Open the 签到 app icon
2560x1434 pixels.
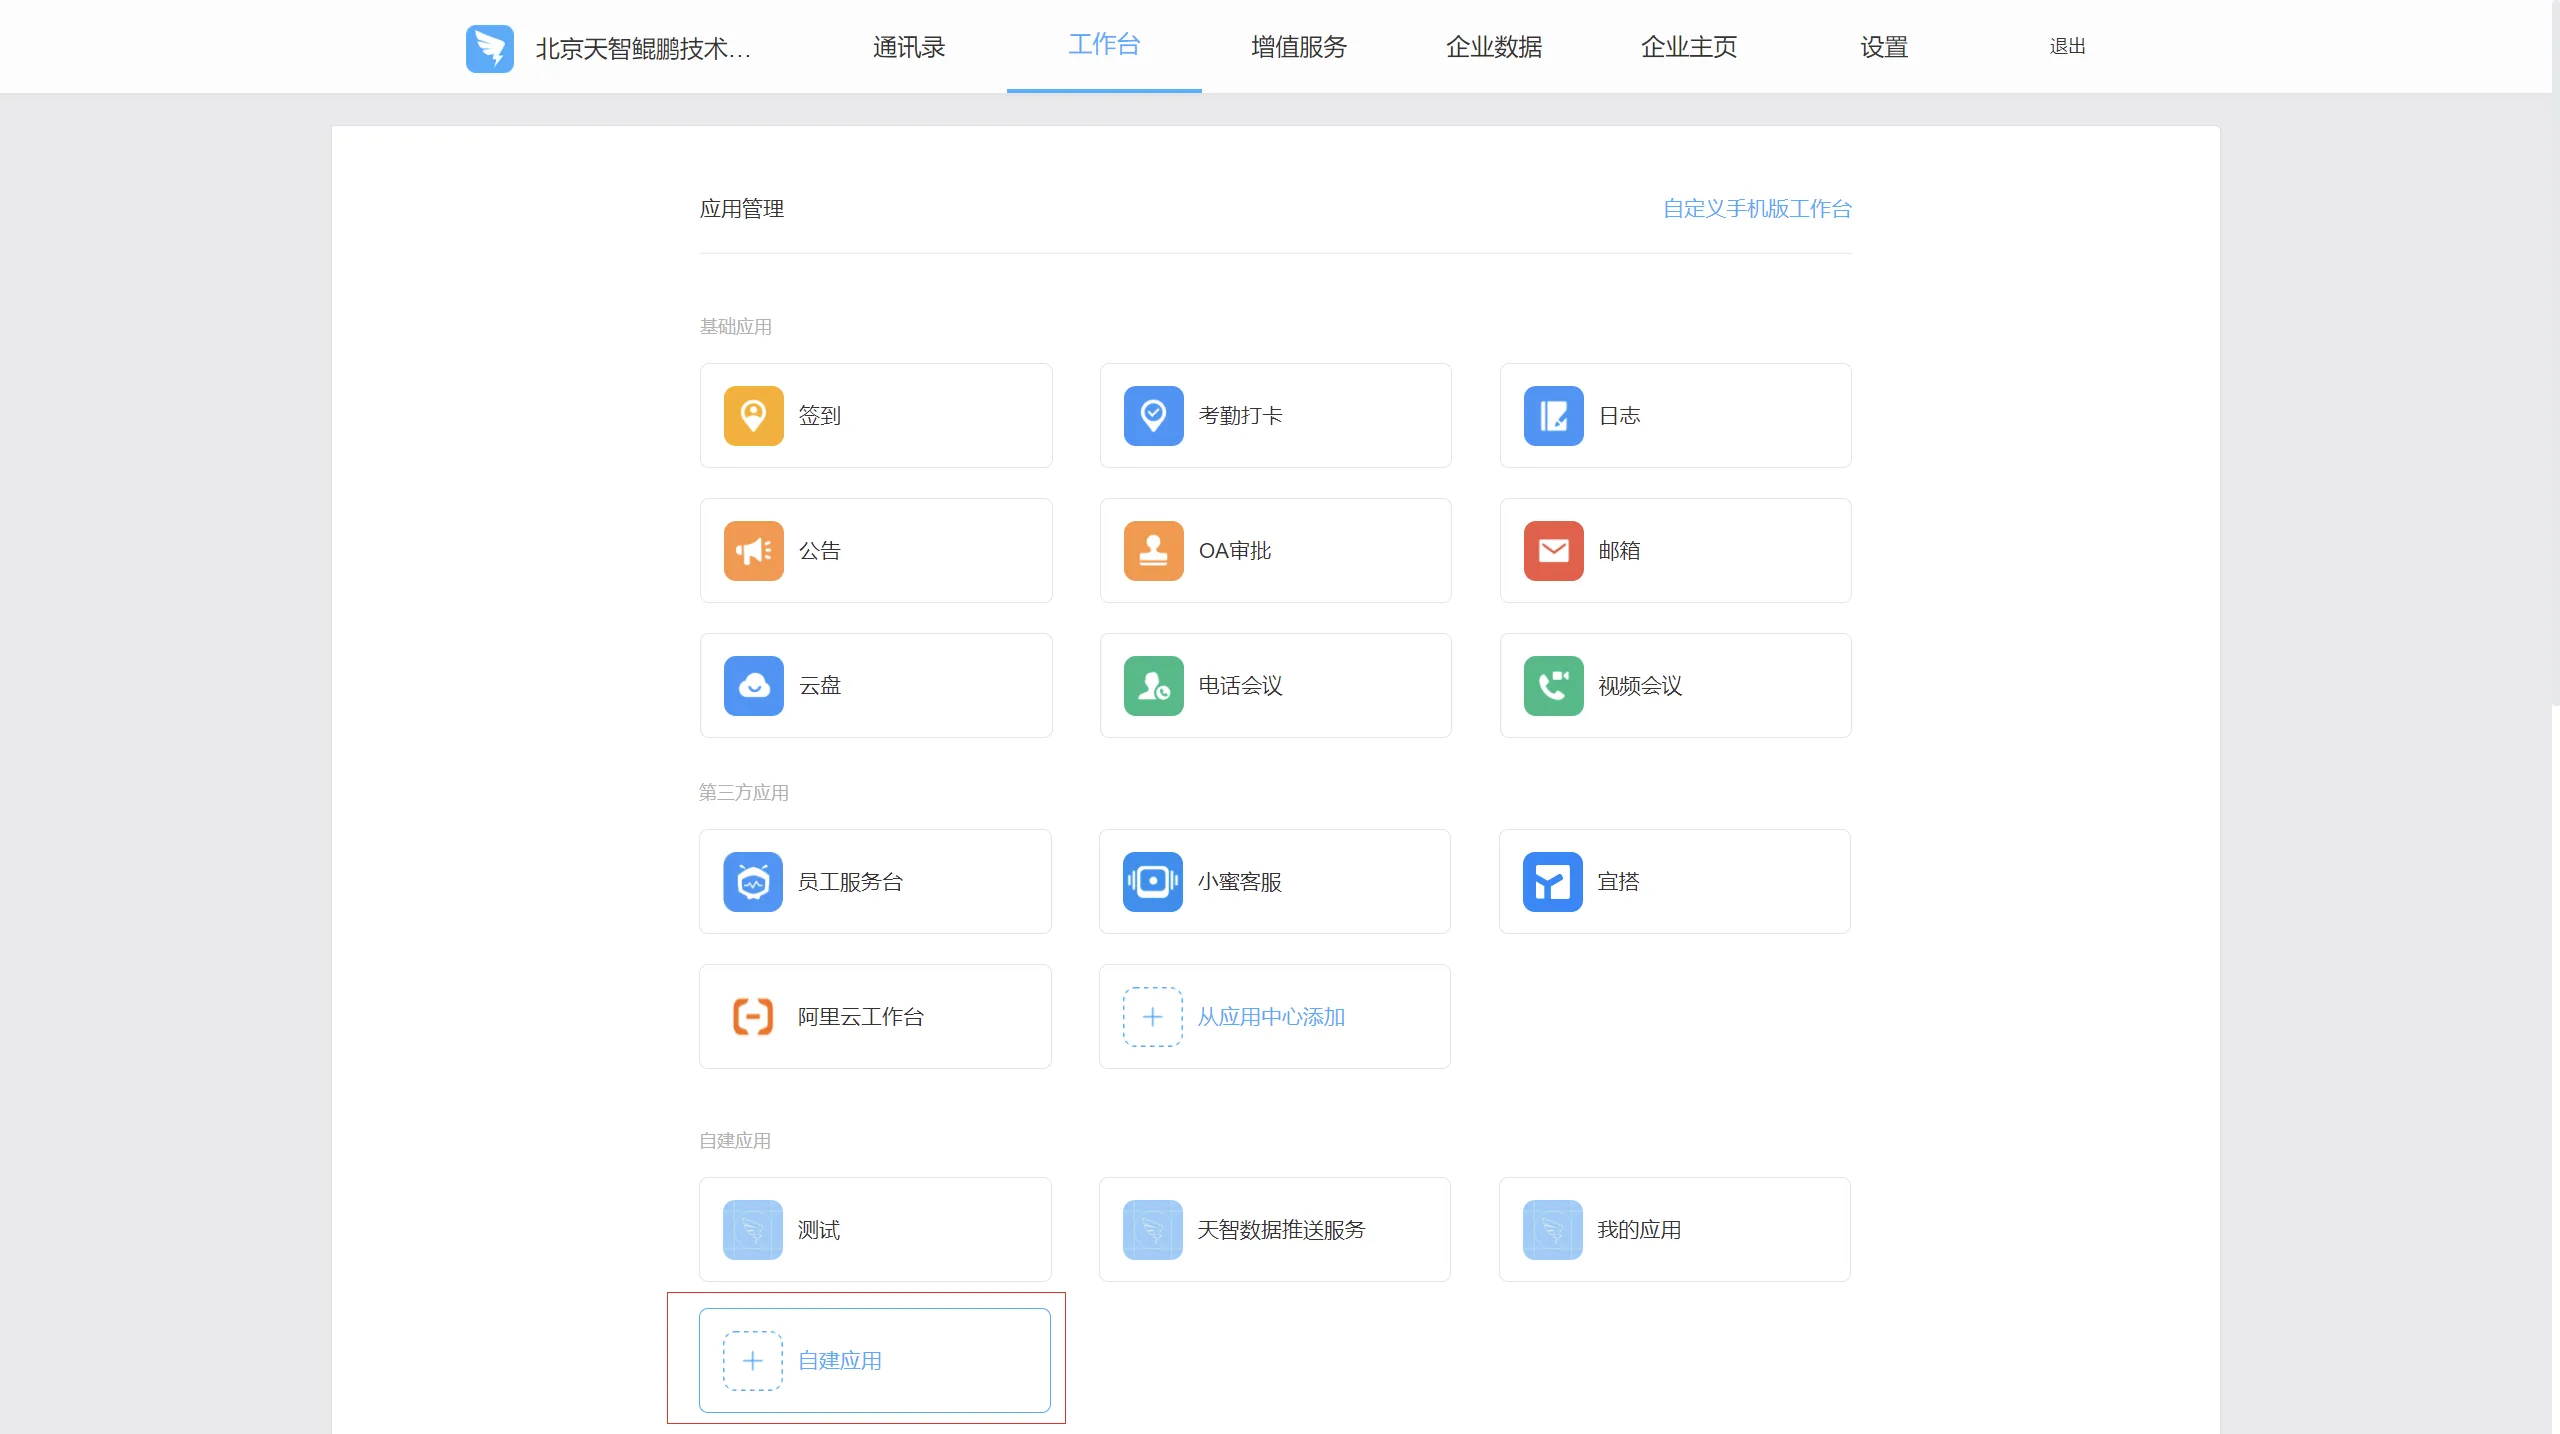[x=753, y=415]
